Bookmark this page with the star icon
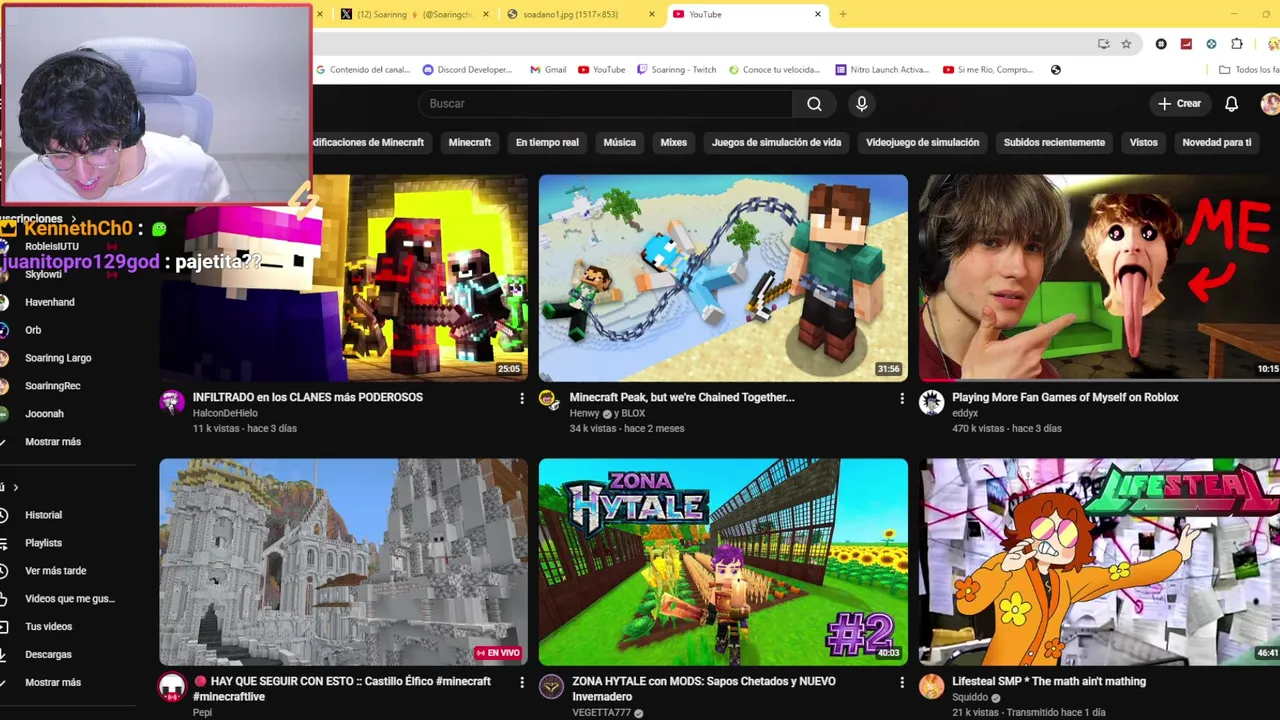Viewport: 1280px width, 720px height. point(1126,44)
